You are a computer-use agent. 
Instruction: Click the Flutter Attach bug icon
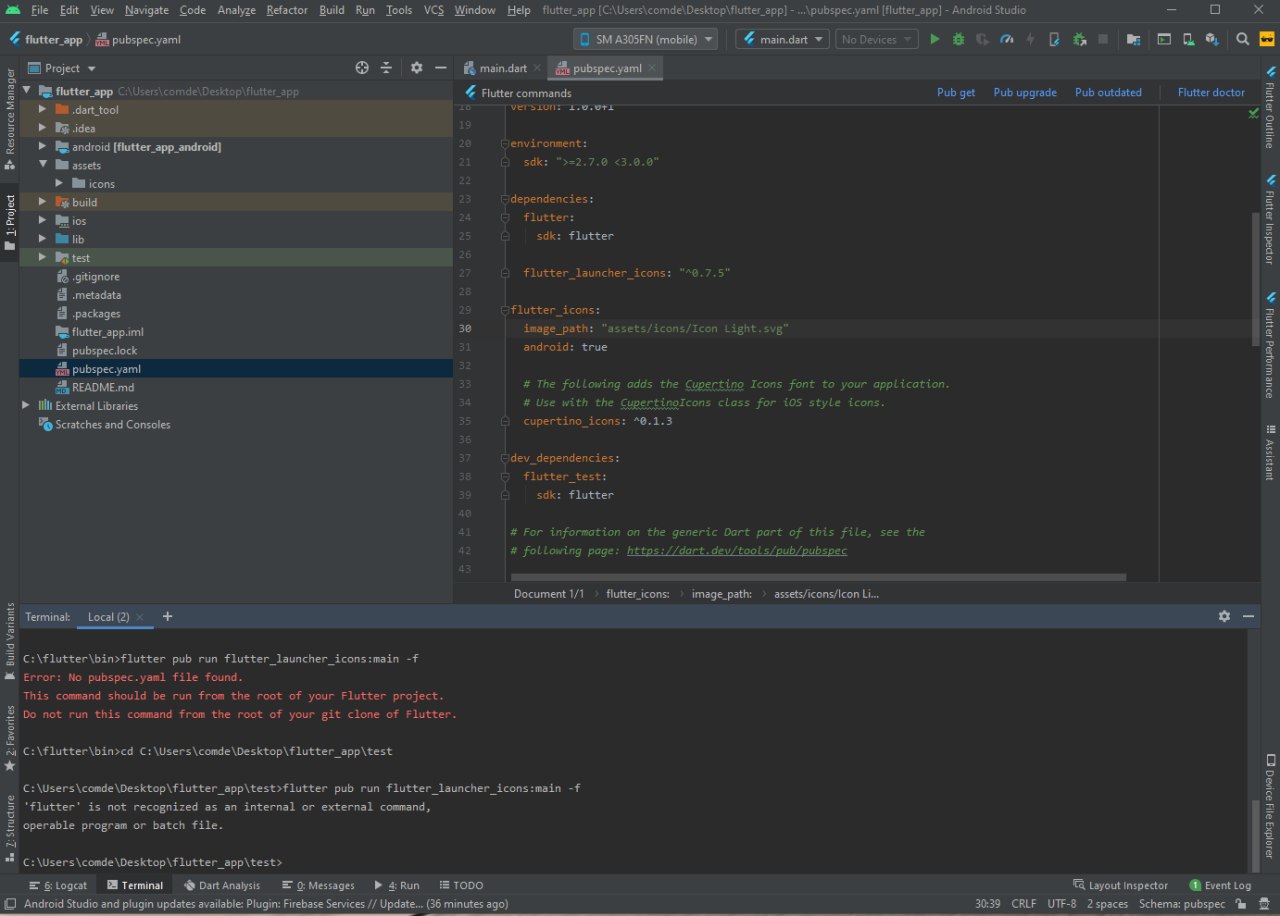1054,40
